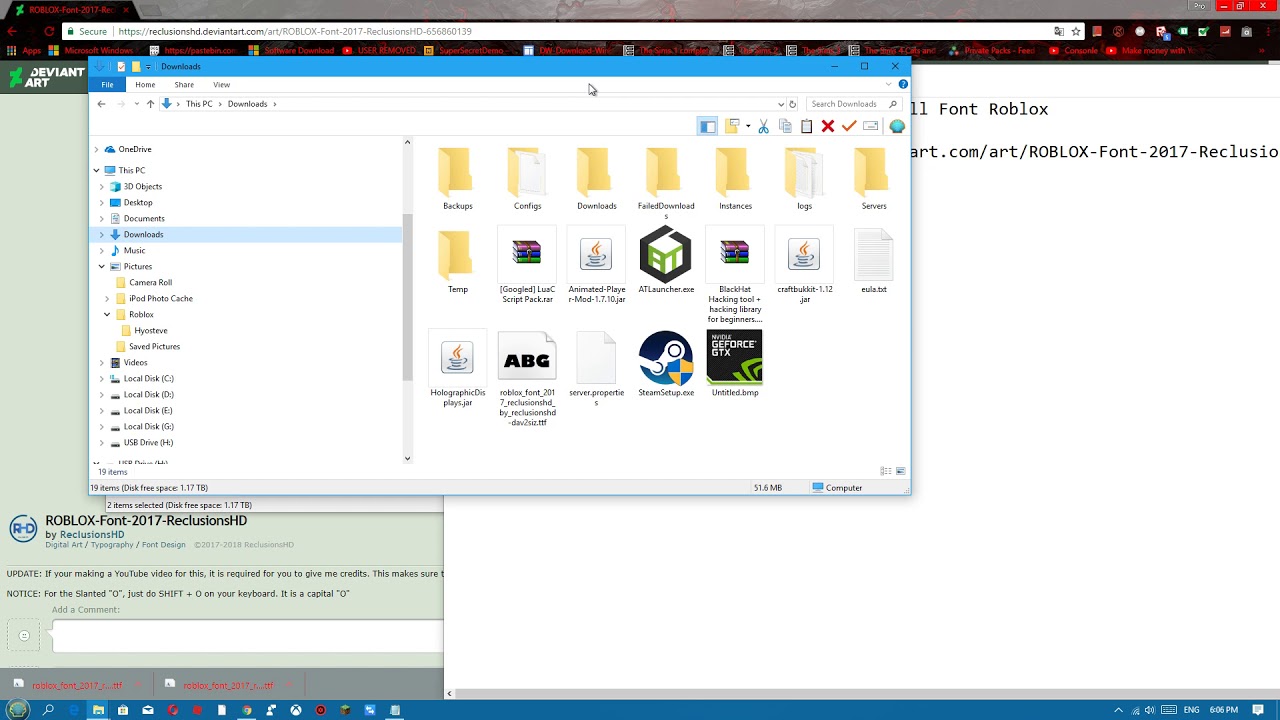Expand the ribbon with the chevron

[x=888, y=85]
